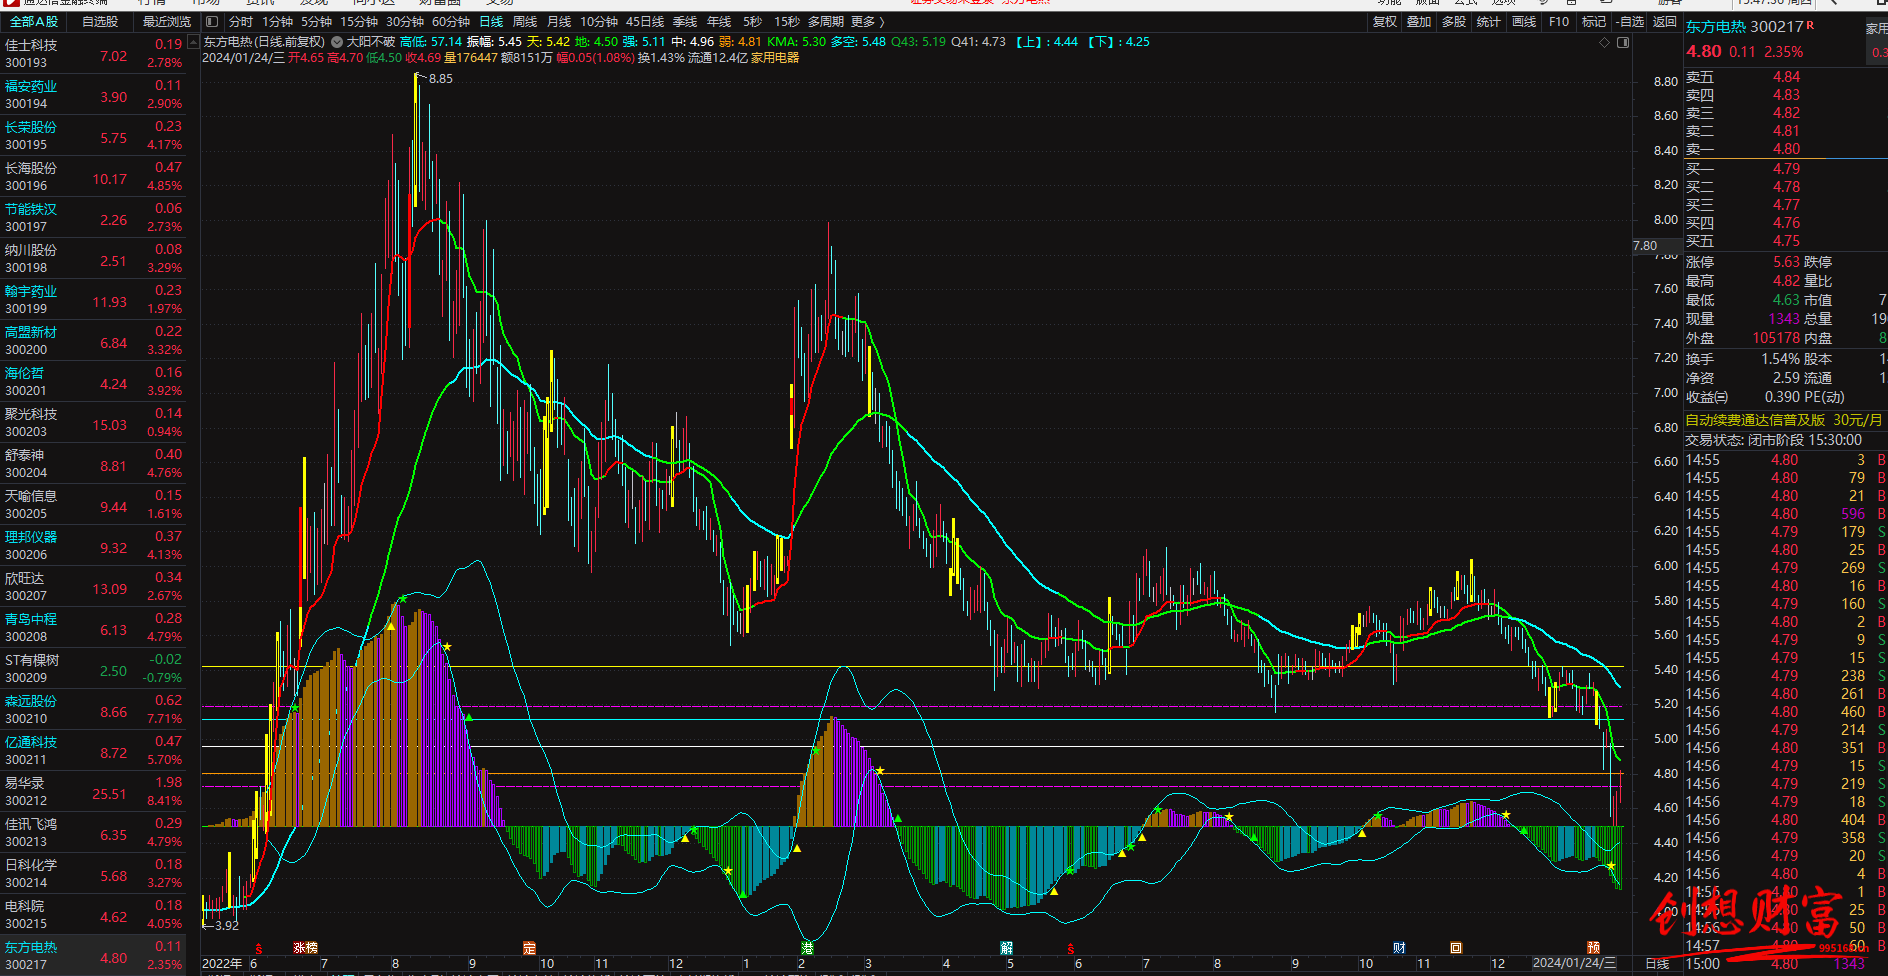Click the 回 event marker on timeline
1888x976 pixels.
(1456, 948)
